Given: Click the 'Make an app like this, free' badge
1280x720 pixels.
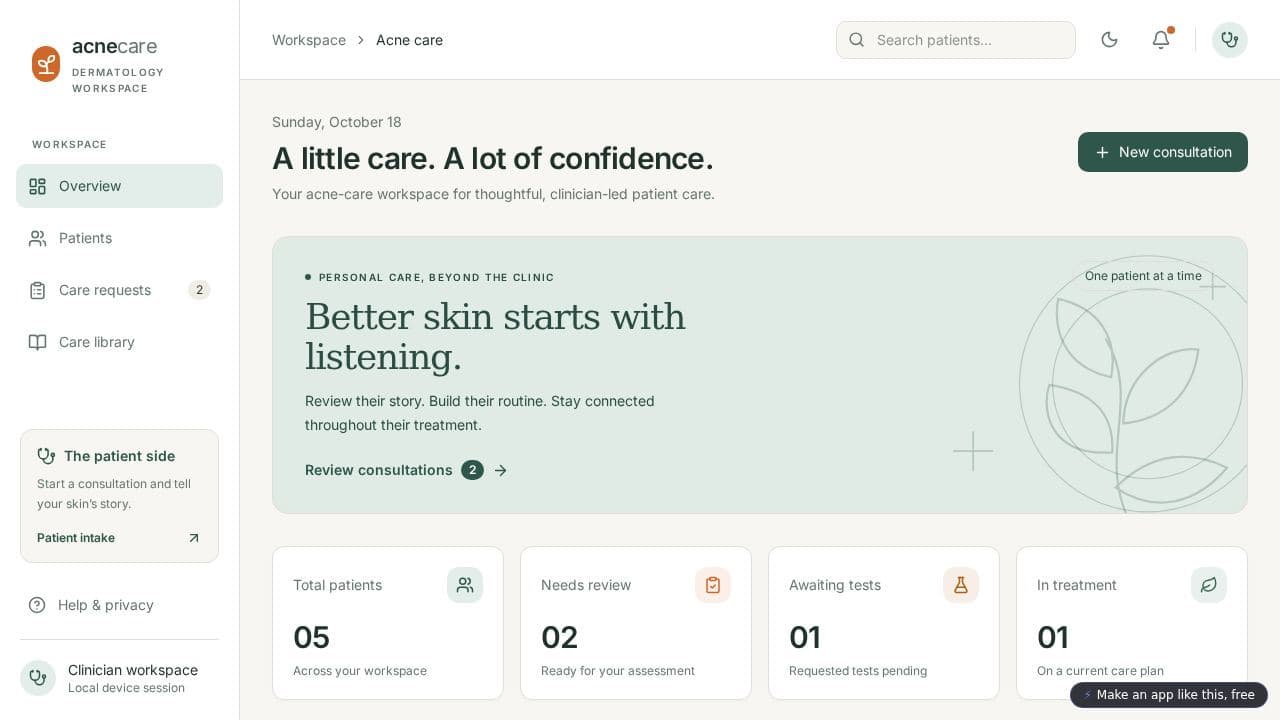Looking at the screenshot, I should coord(1169,695).
